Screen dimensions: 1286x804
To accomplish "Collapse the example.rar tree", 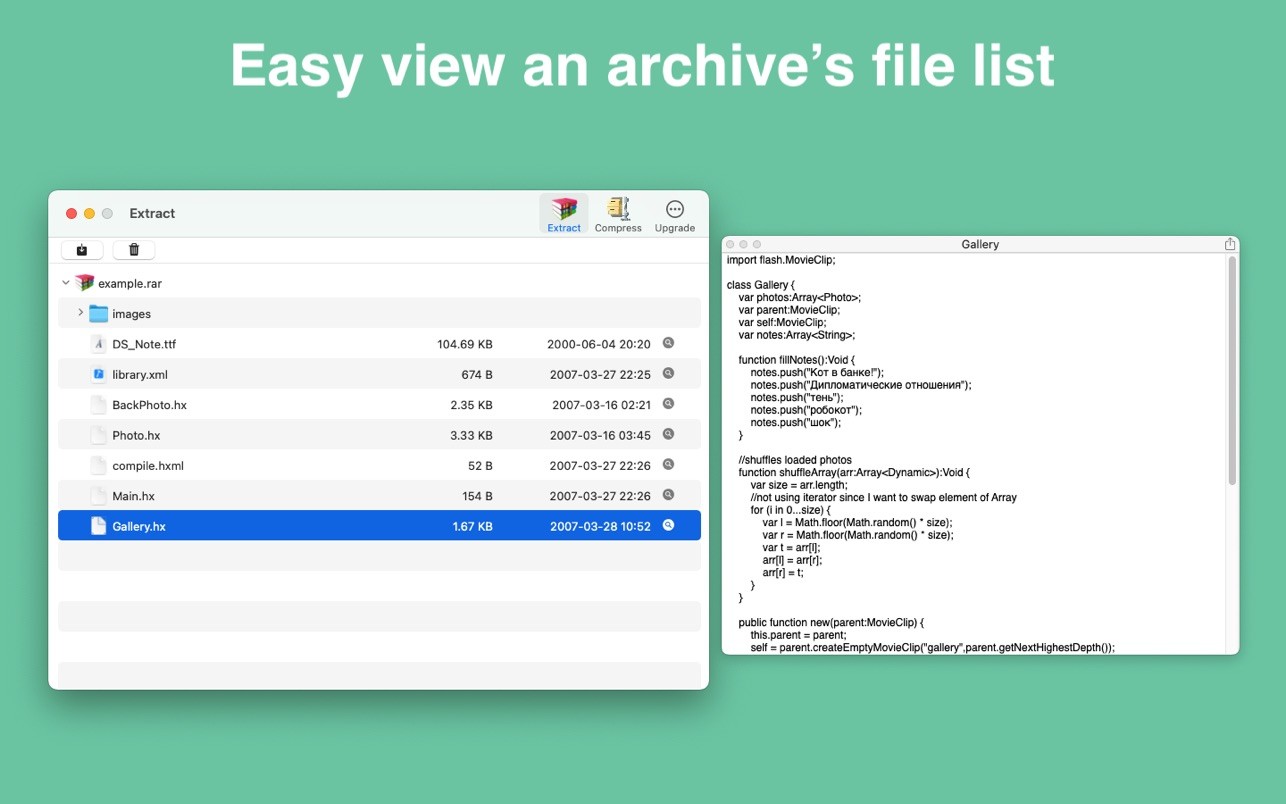I will [64, 282].
